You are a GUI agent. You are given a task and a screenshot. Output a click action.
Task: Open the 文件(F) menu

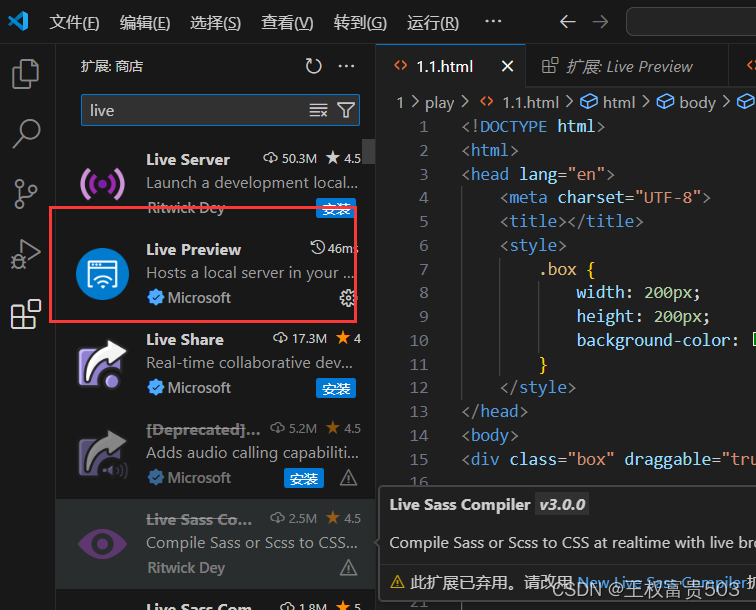pyautogui.click(x=74, y=22)
